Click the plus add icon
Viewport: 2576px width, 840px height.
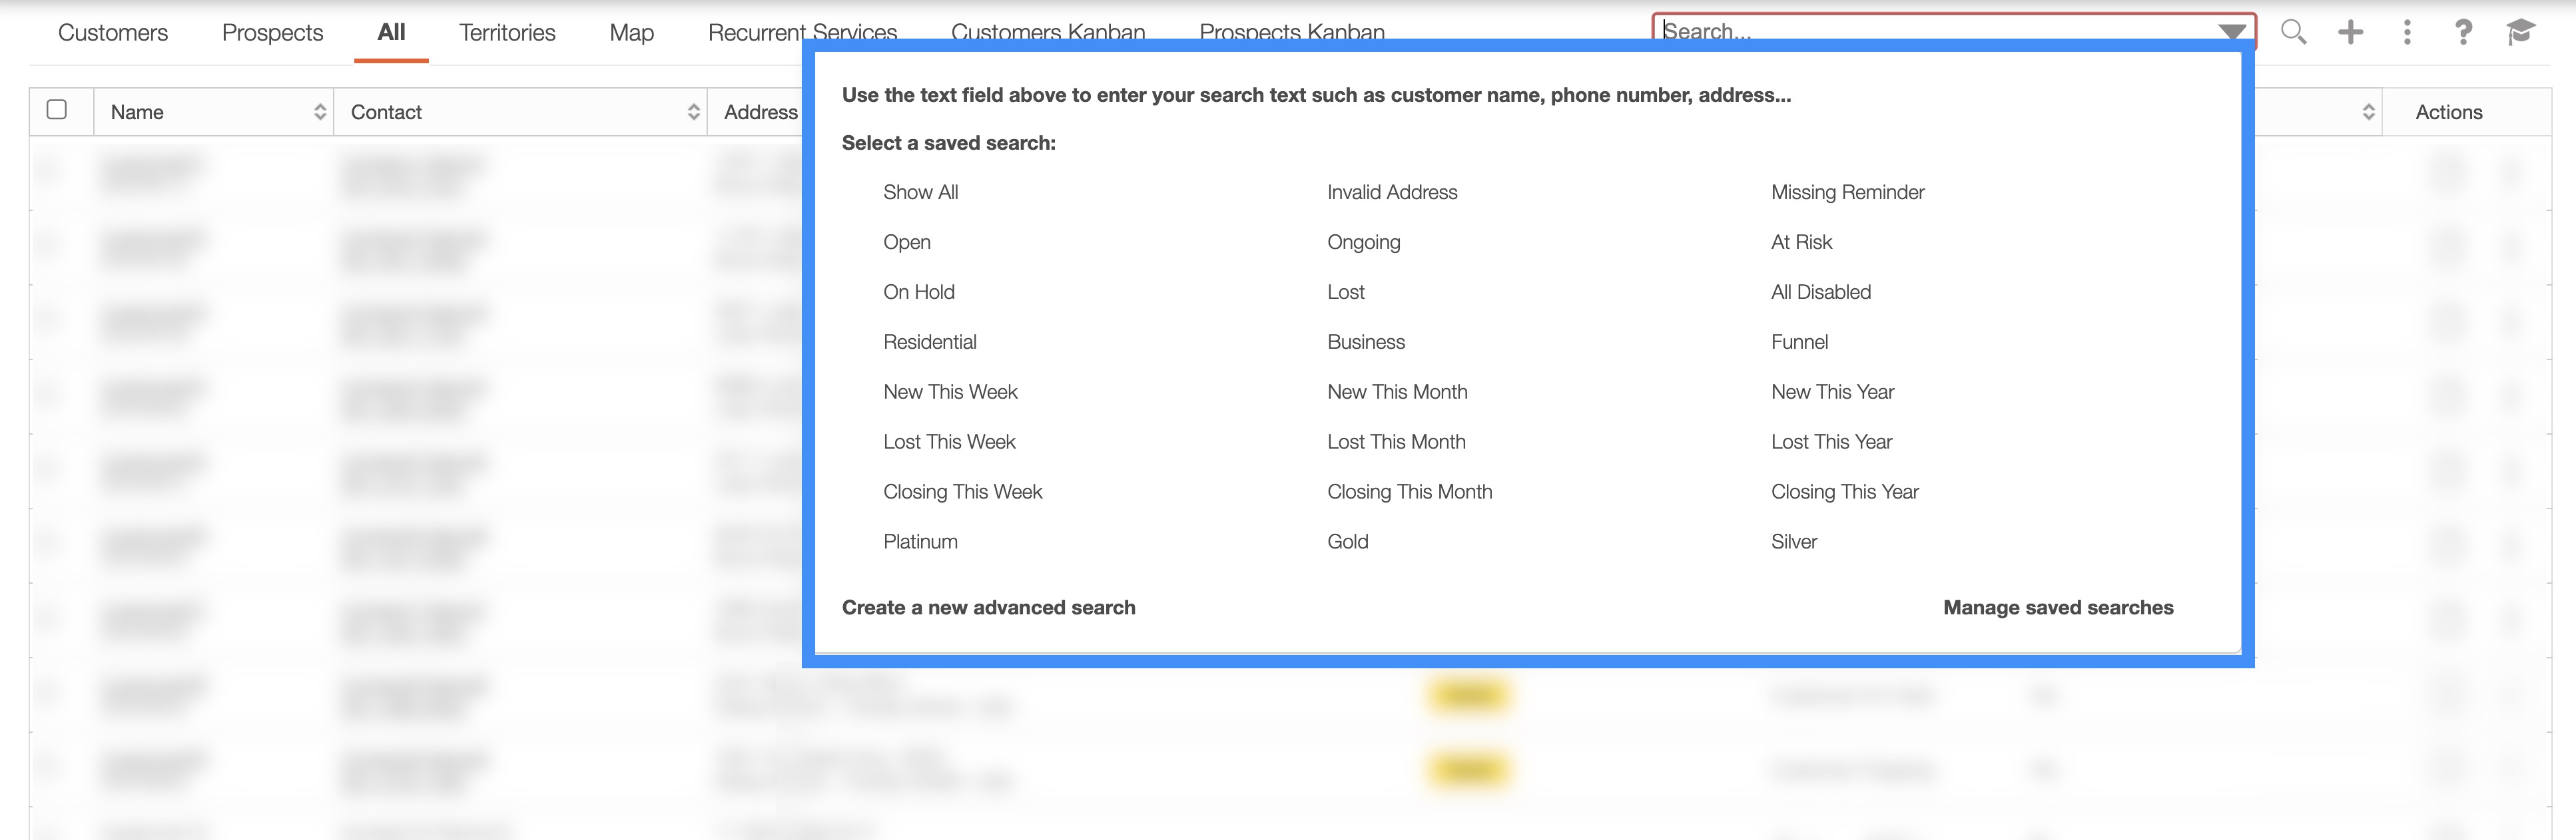pos(2350,32)
